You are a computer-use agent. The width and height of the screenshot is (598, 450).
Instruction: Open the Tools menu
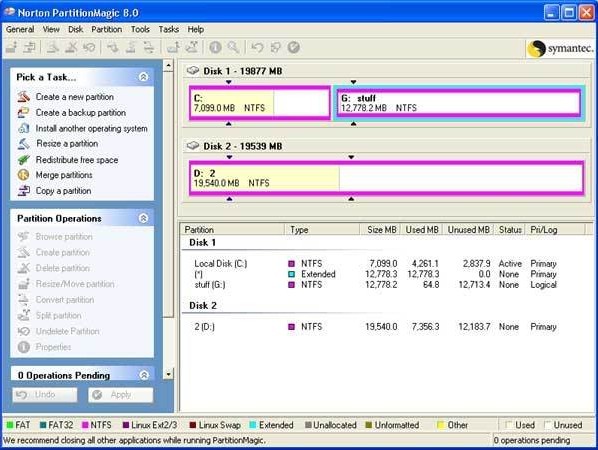coord(140,29)
